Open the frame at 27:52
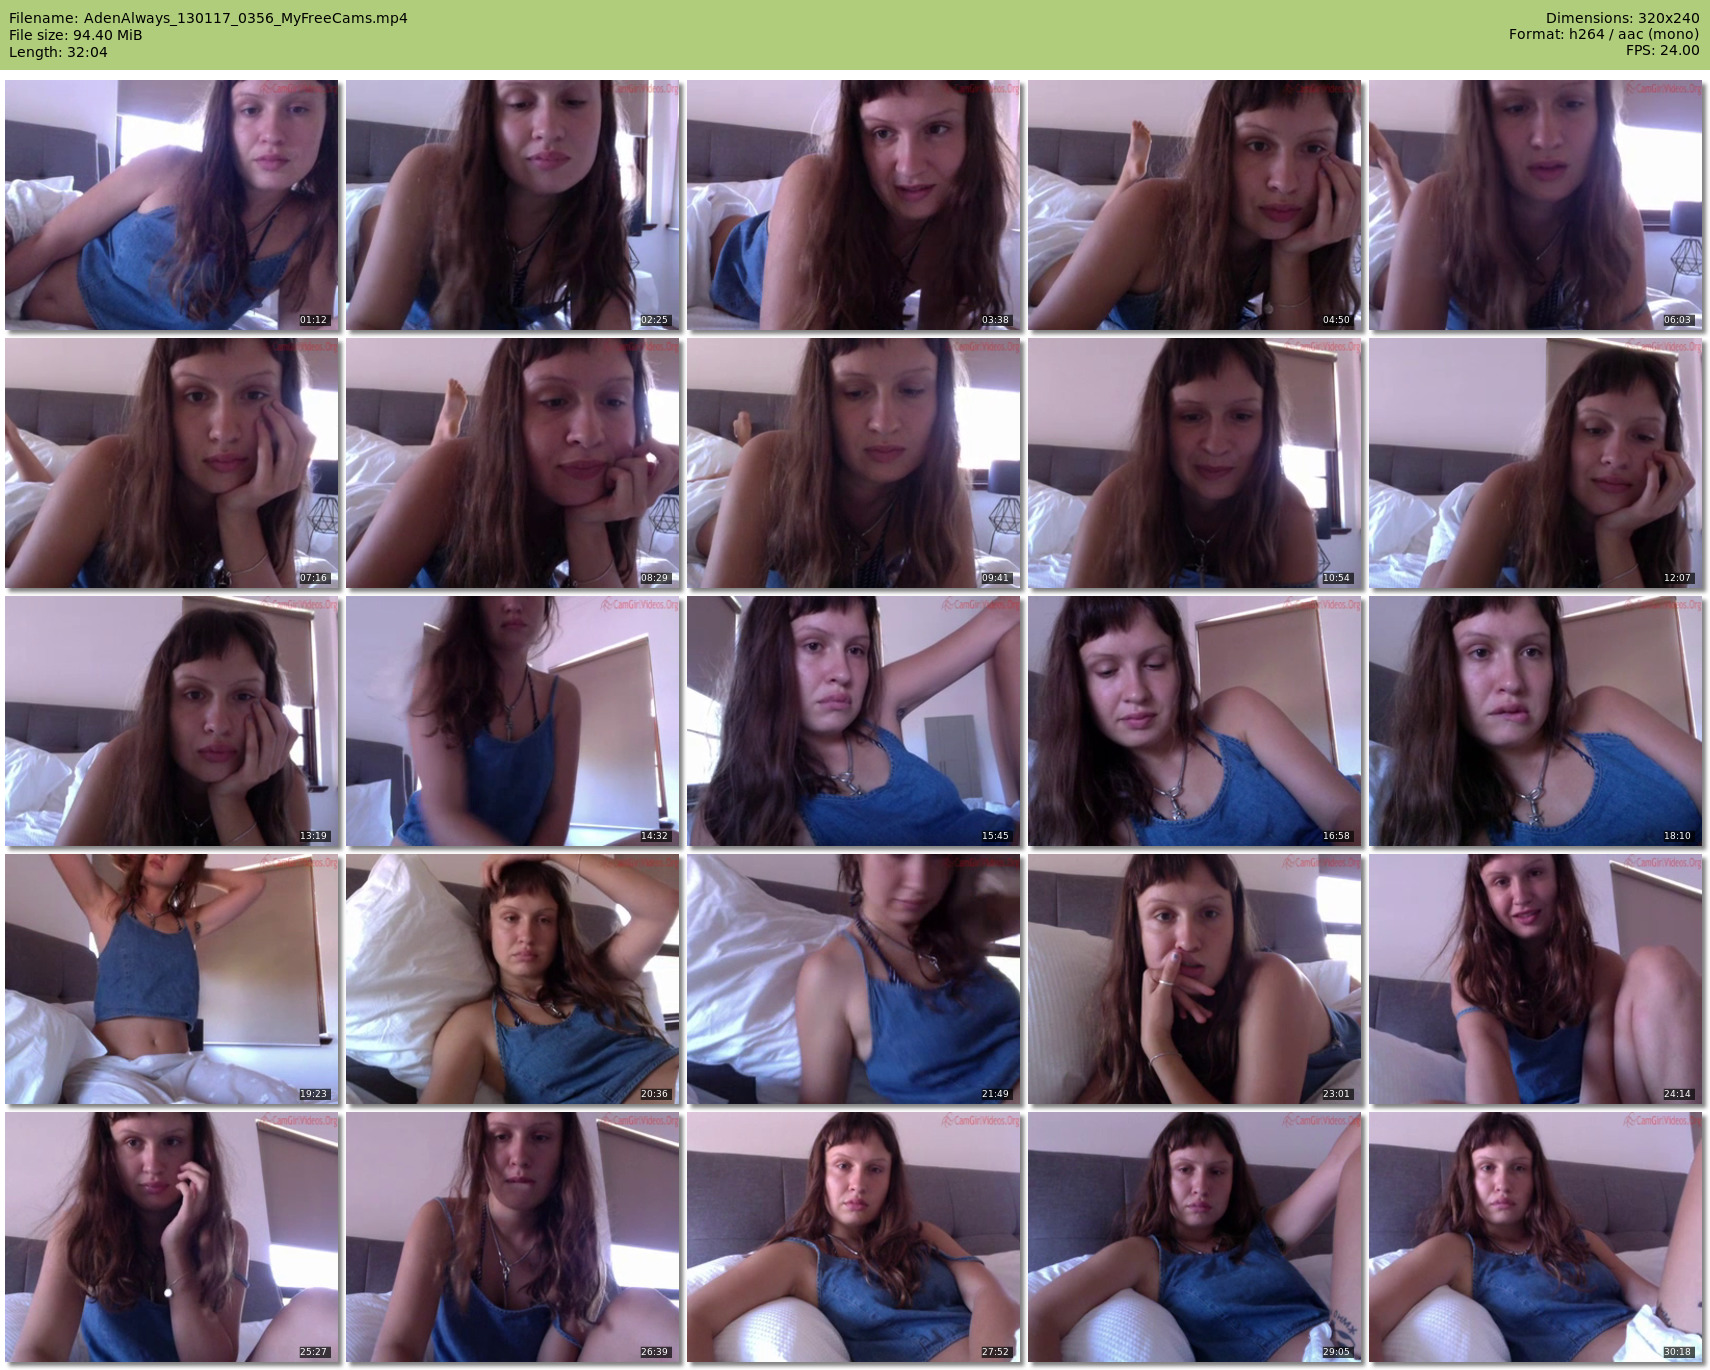The width and height of the screenshot is (1710, 1370). [854, 1237]
